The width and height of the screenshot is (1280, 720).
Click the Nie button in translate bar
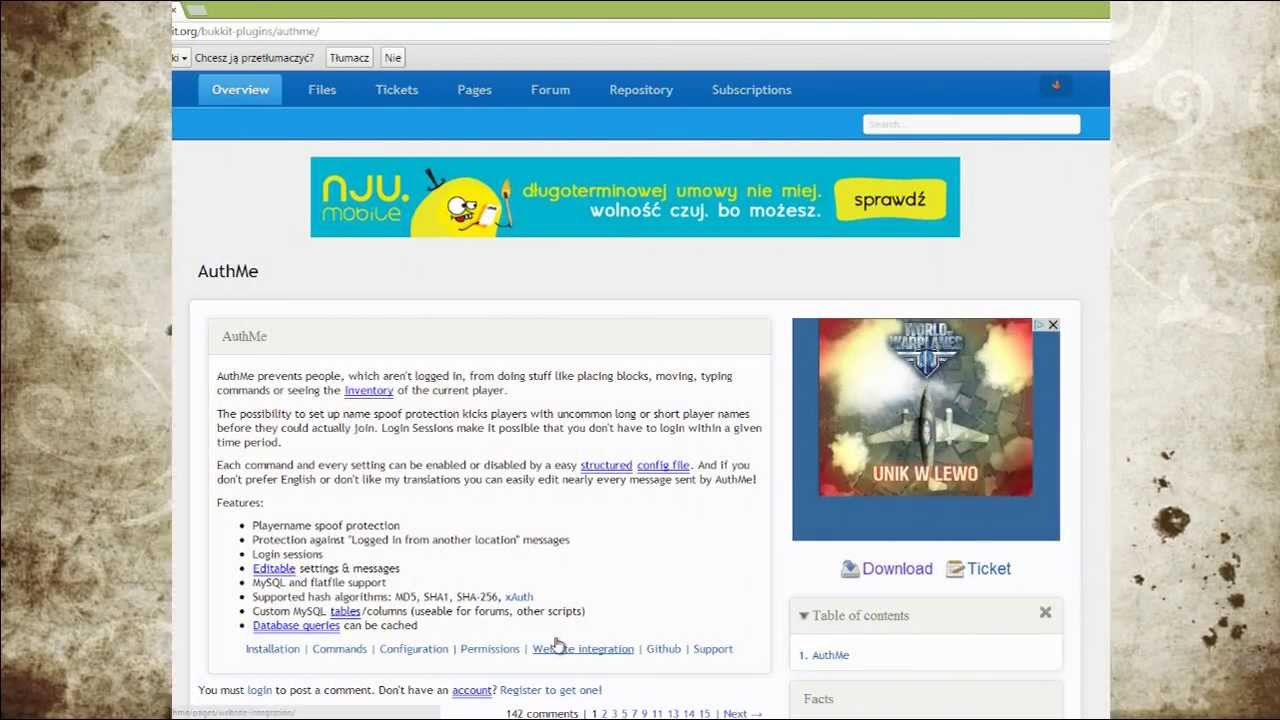[393, 58]
